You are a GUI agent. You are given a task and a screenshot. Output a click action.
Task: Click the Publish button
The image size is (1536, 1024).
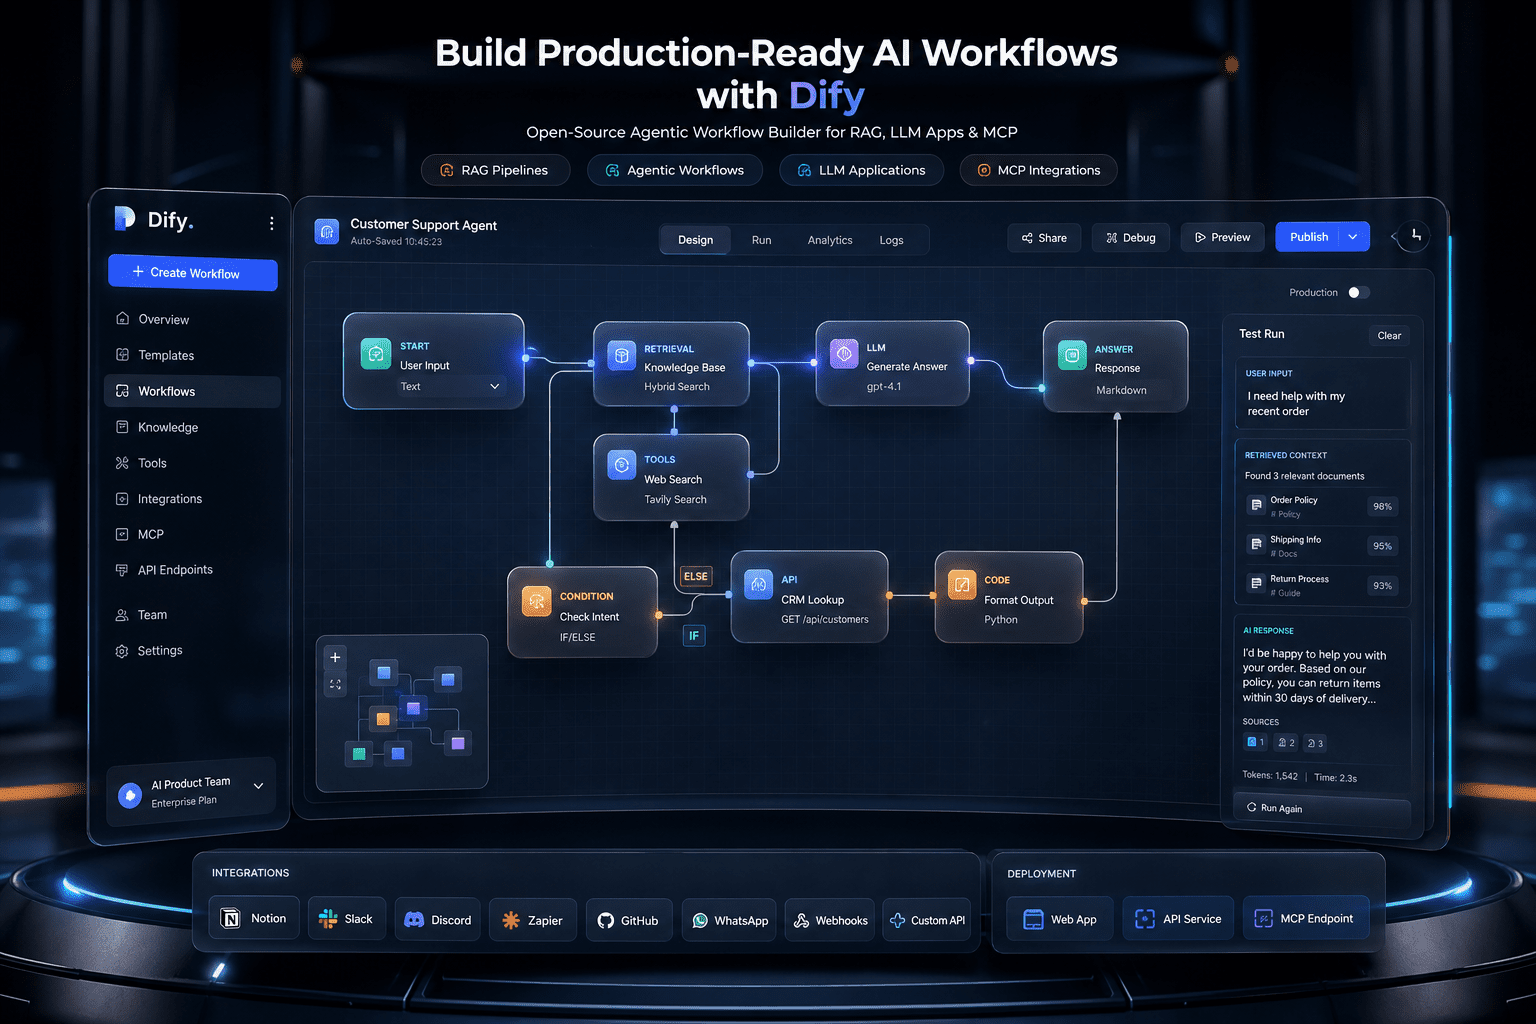click(1308, 237)
